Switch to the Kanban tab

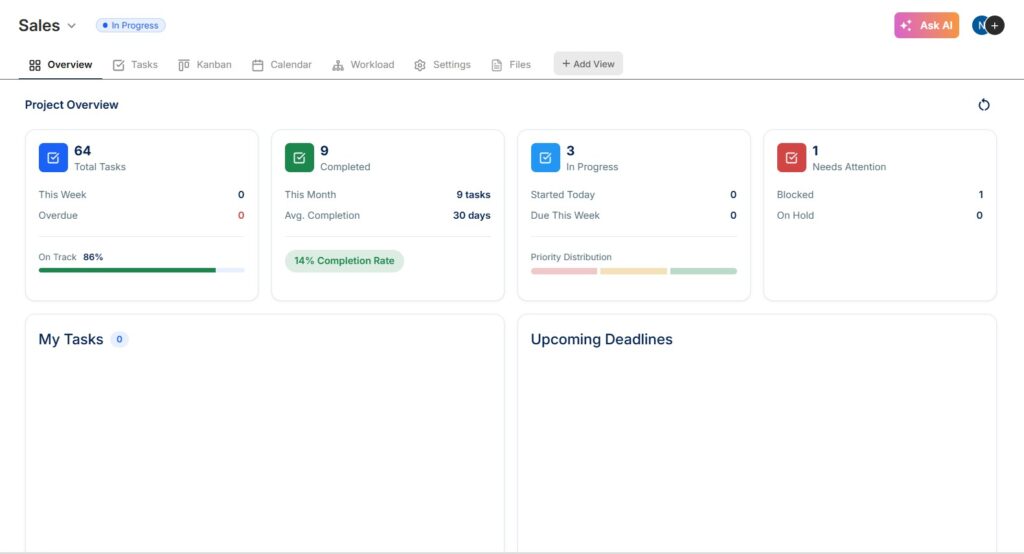click(x=204, y=65)
